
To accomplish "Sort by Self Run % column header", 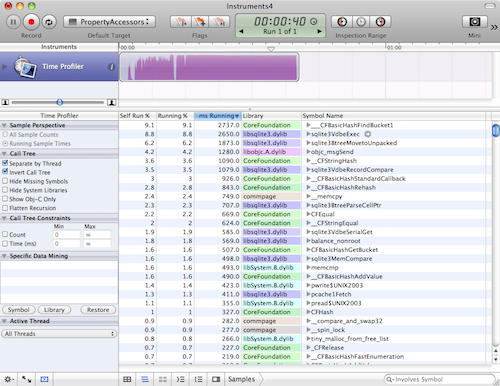I will point(138,116).
